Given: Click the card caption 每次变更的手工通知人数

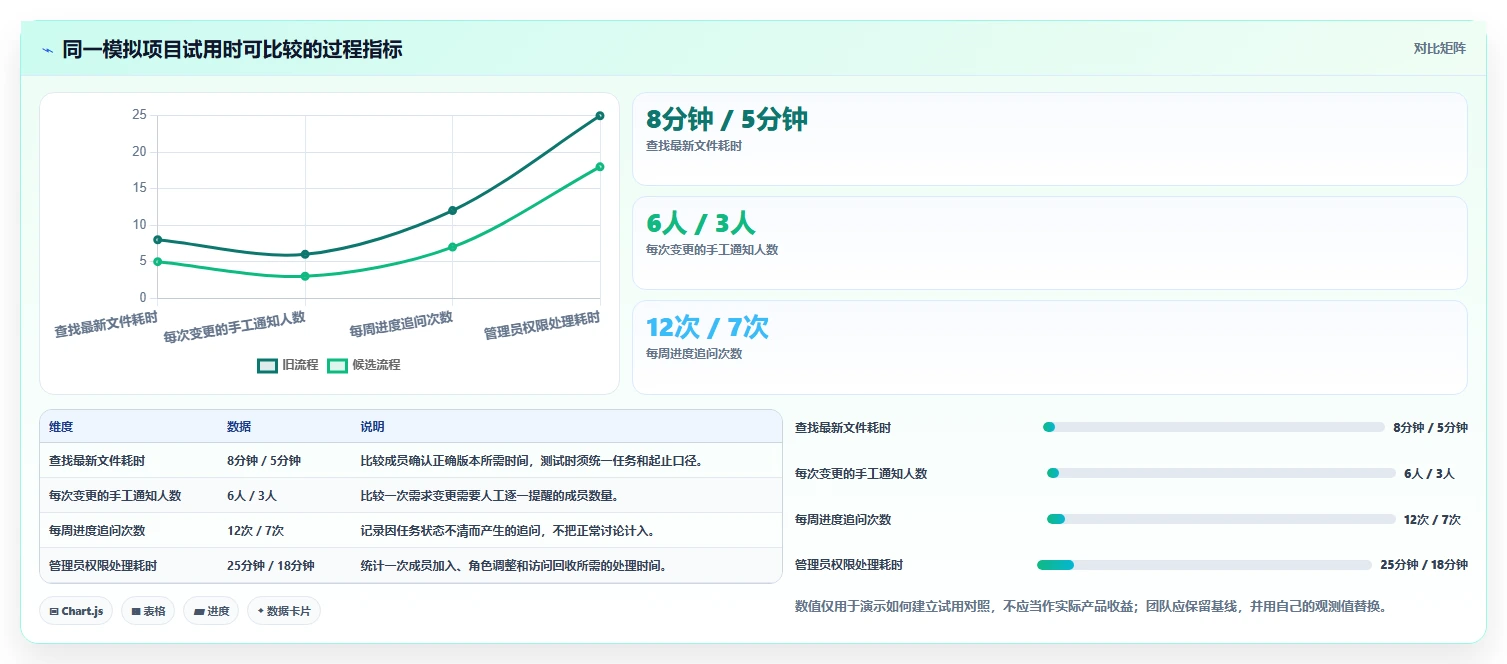Looking at the screenshot, I should tap(712, 250).
